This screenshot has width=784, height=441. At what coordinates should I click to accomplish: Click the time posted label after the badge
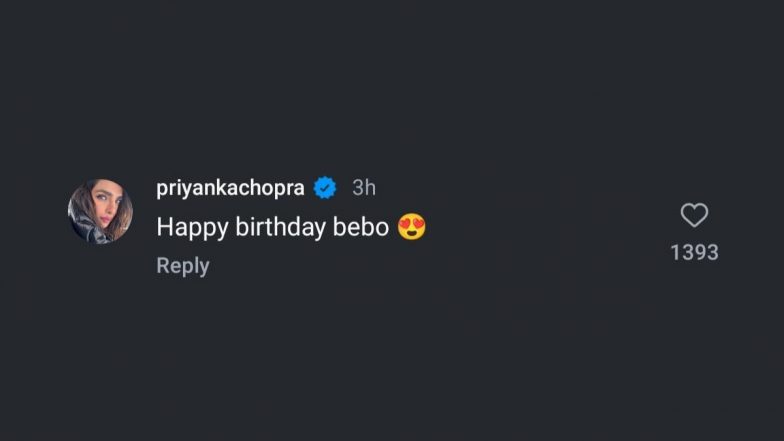364,187
